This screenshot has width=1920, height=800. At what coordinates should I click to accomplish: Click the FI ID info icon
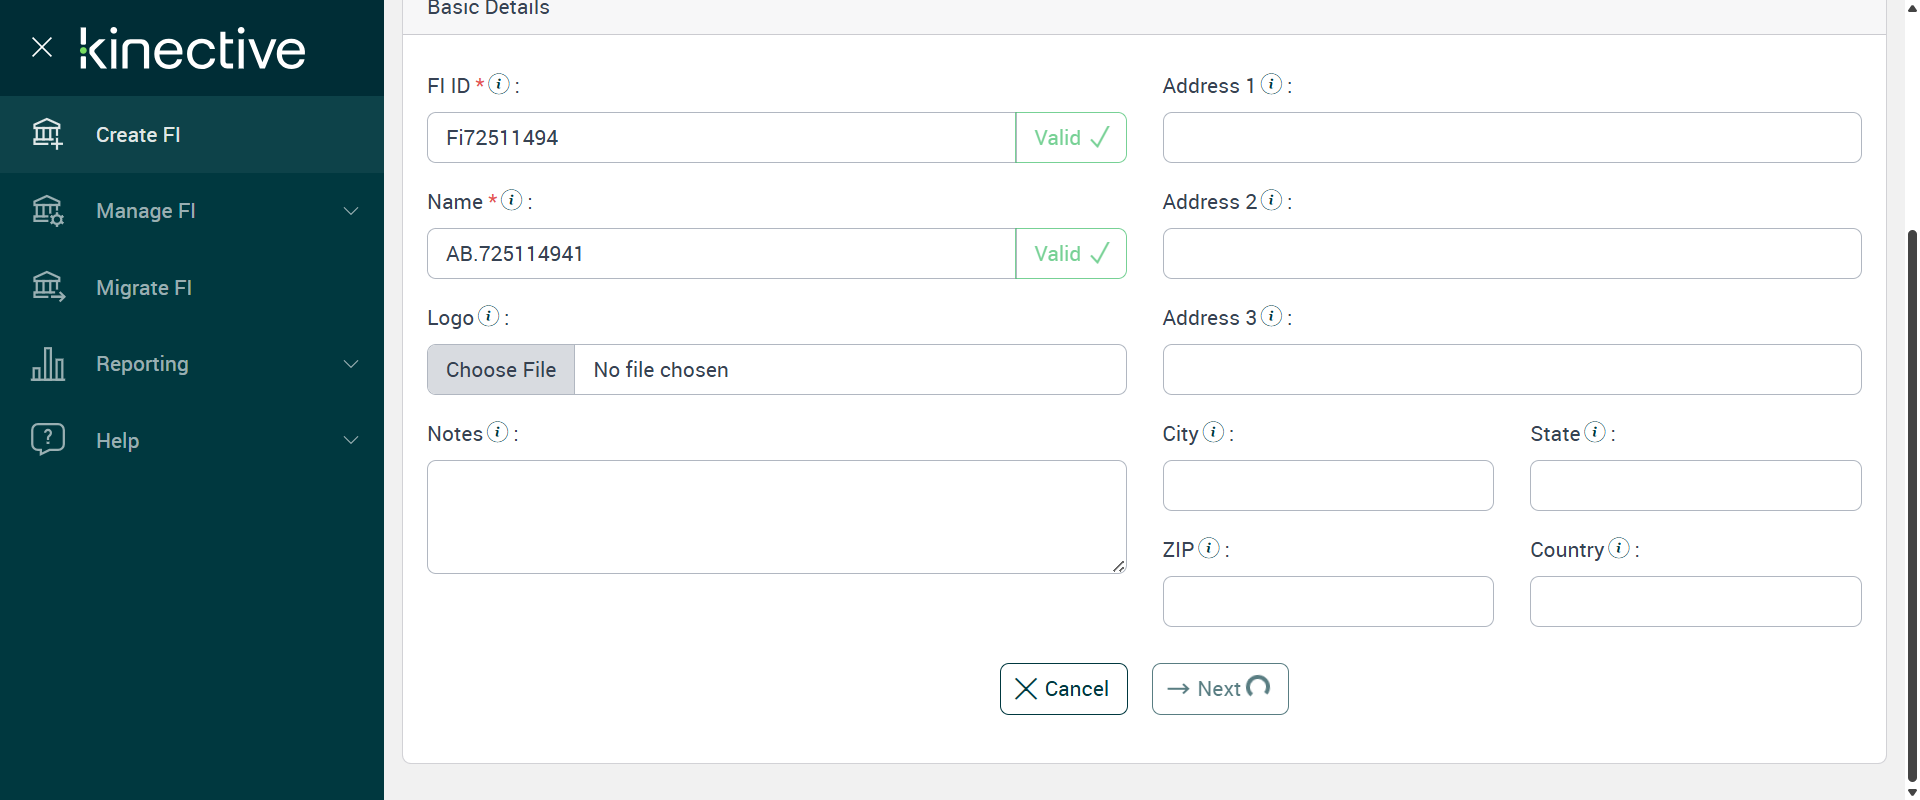pos(499,84)
